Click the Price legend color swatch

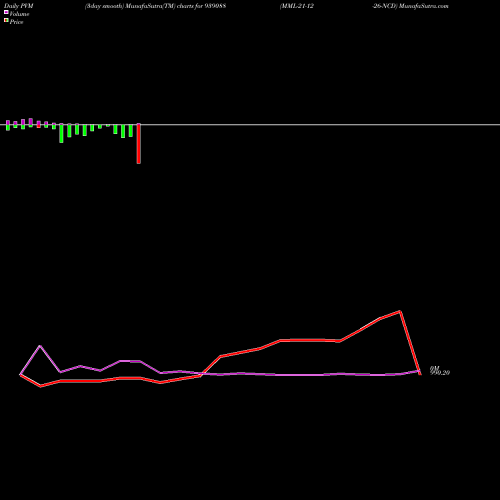tap(6, 20)
